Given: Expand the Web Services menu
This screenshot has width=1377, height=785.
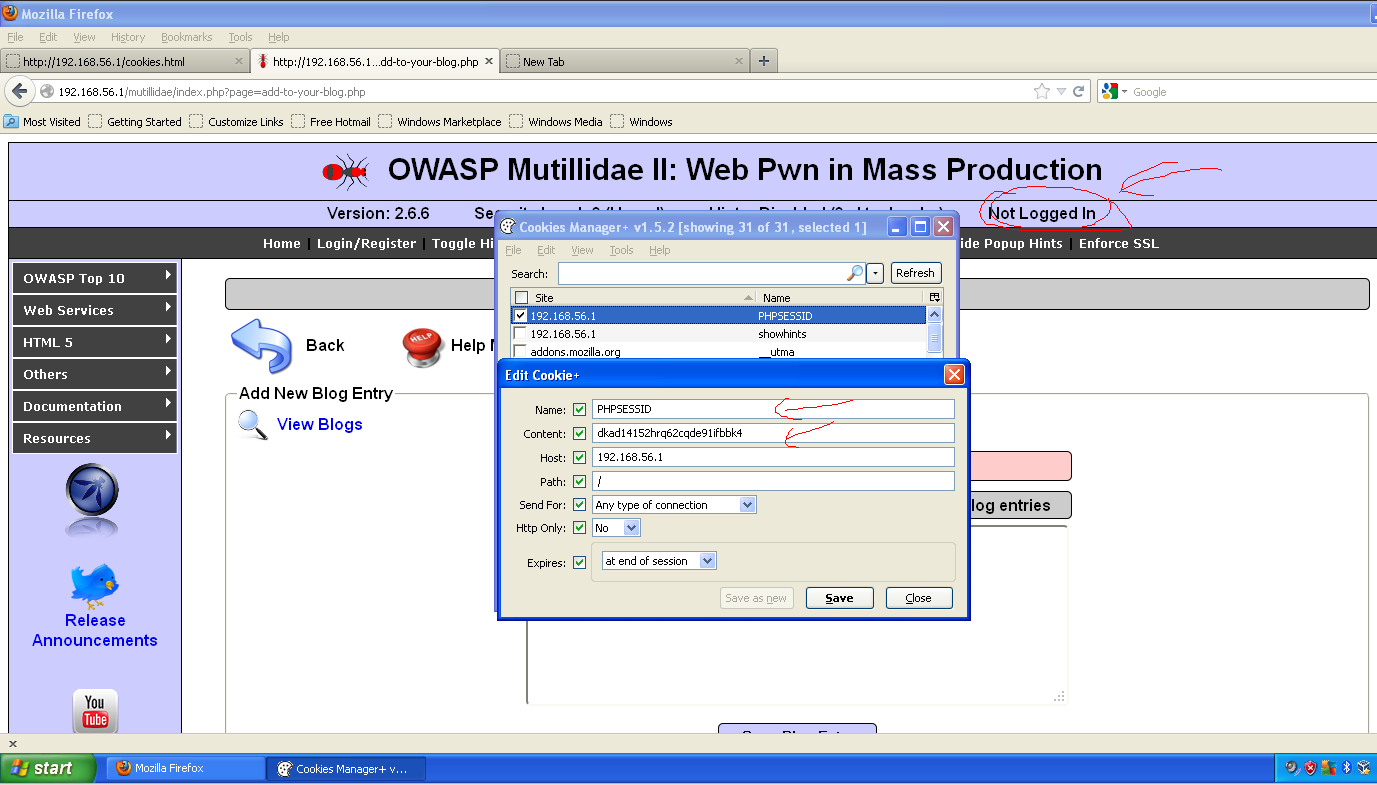Looking at the screenshot, I should (x=95, y=310).
